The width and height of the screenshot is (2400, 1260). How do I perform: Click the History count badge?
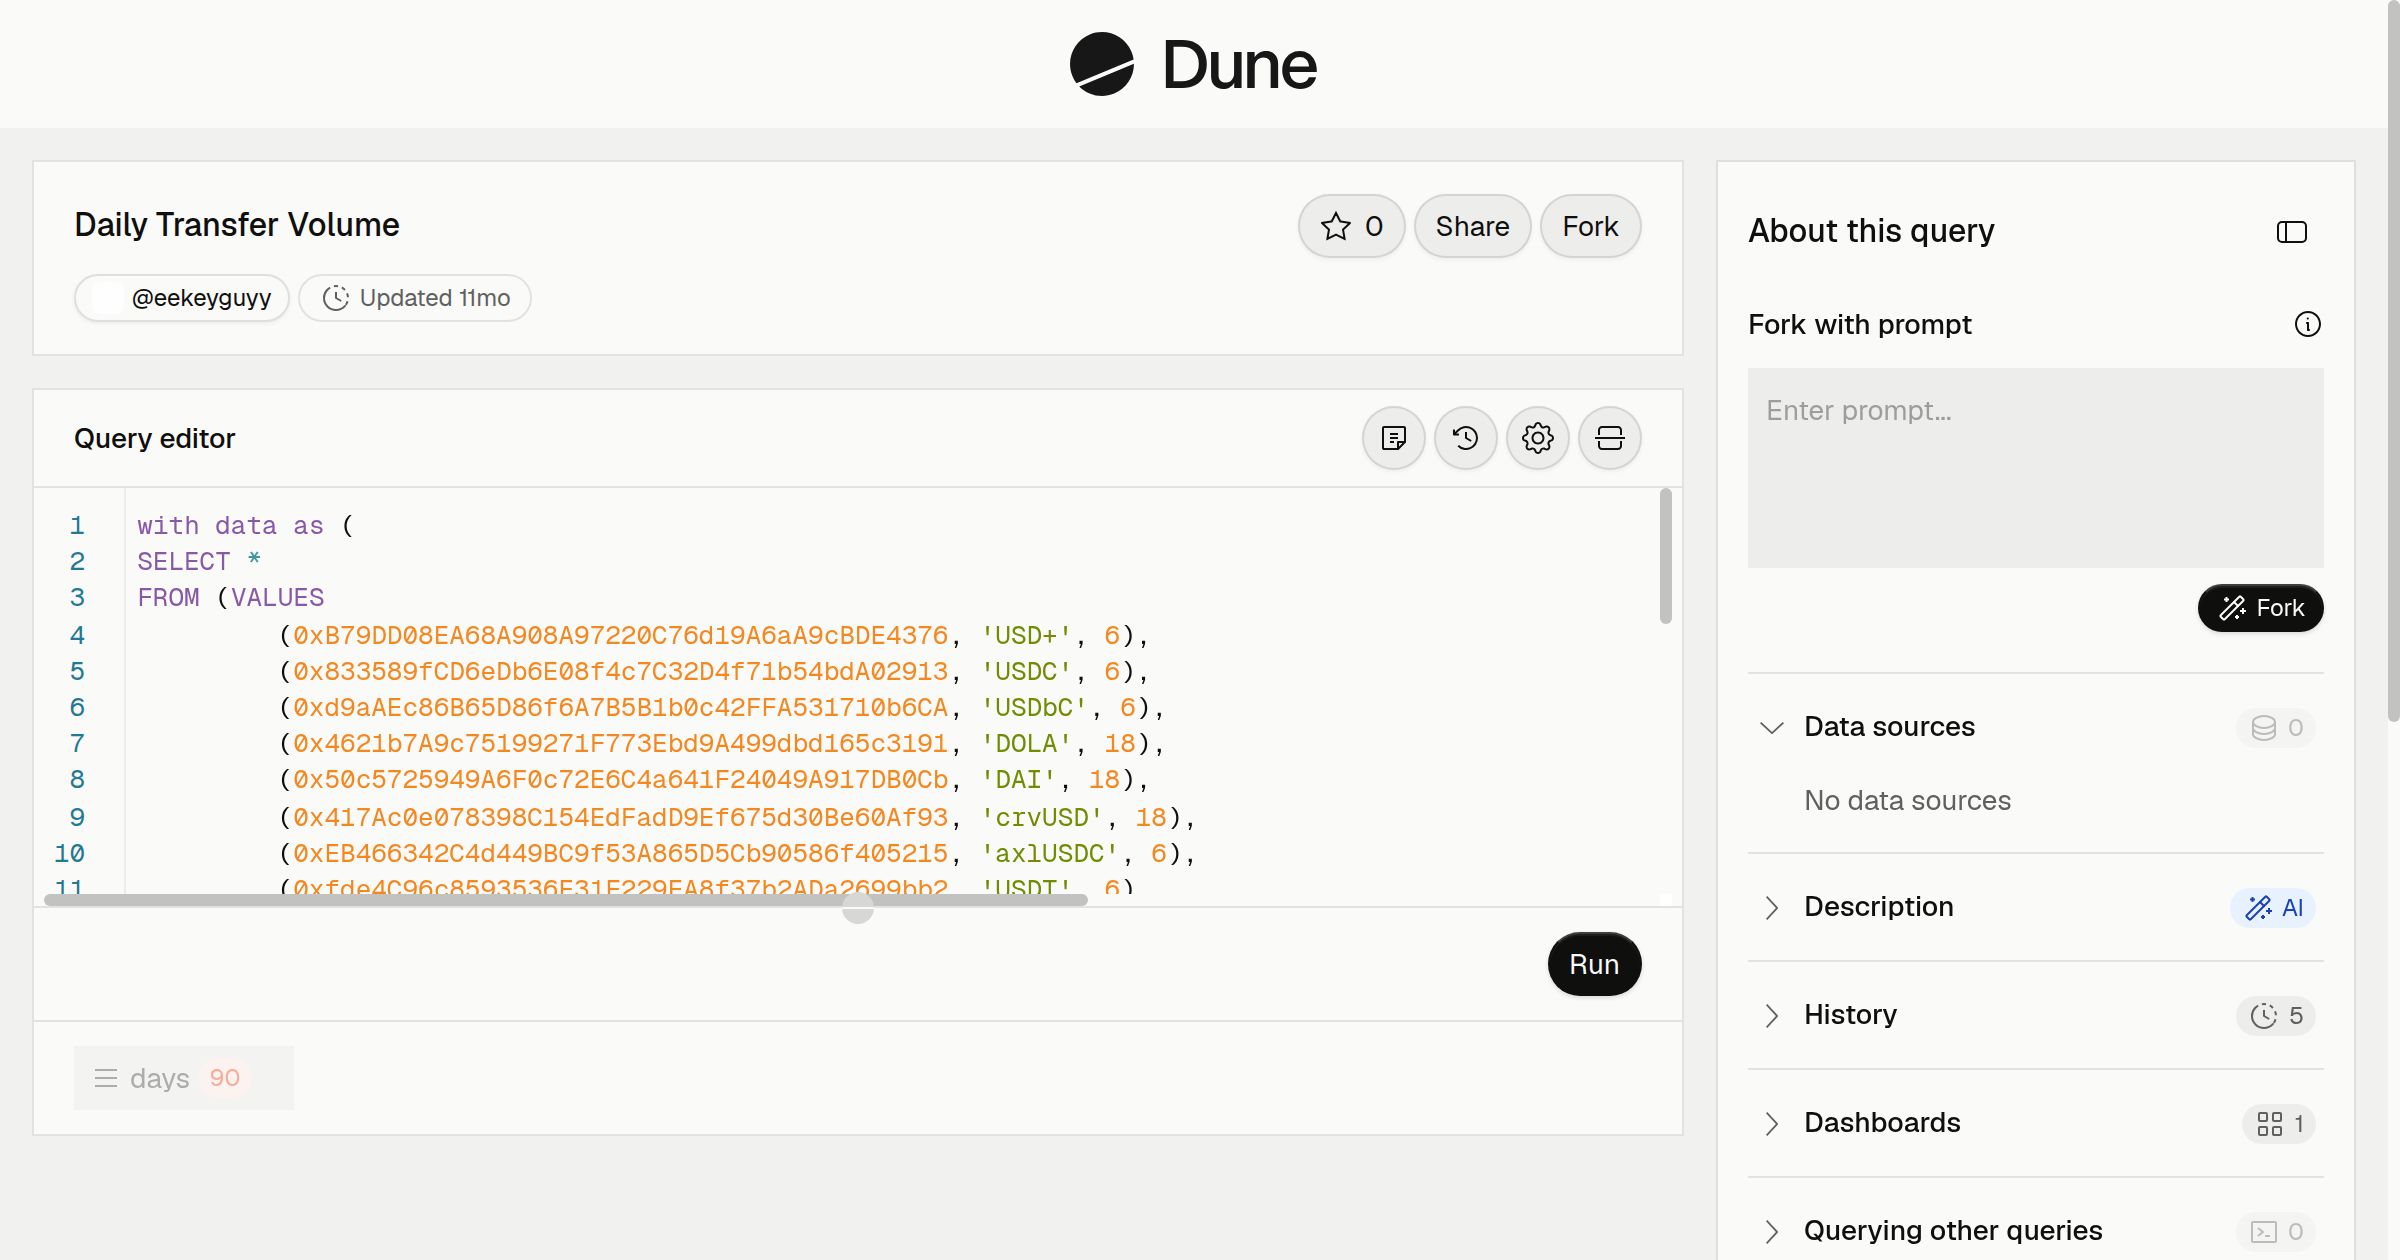[x=2276, y=1015]
